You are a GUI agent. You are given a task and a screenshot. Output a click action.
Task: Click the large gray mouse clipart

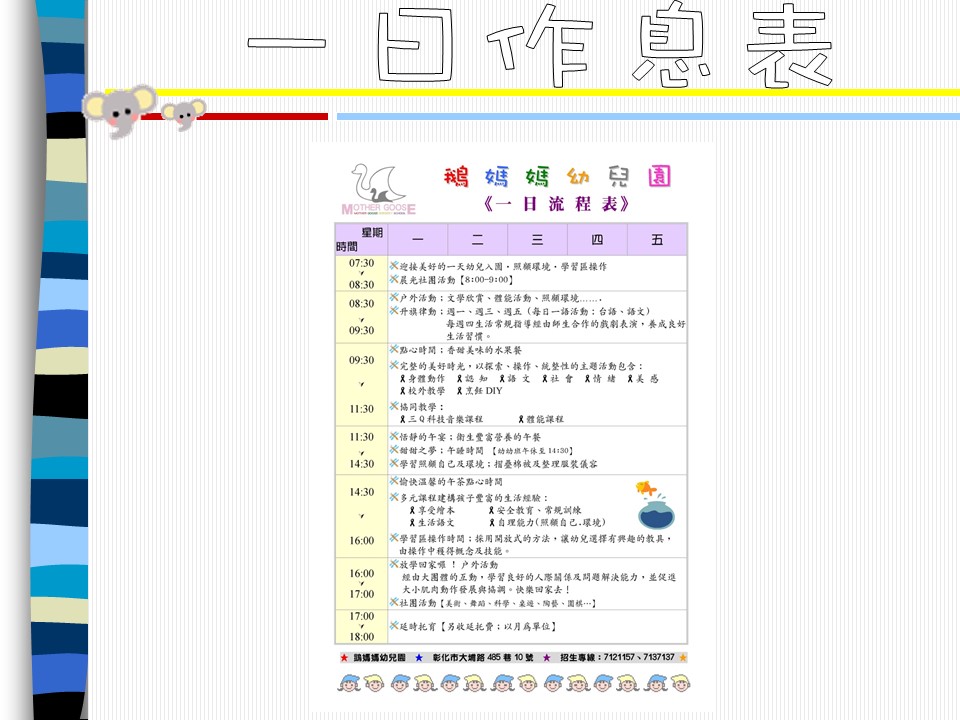tap(120, 108)
